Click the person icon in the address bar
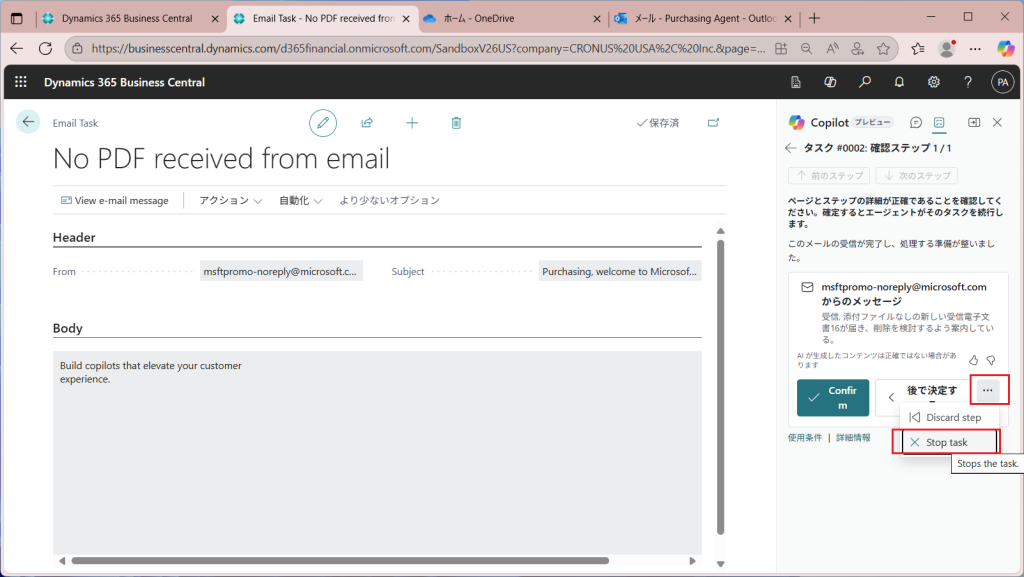This screenshot has height=577, width=1024. (x=857, y=48)
